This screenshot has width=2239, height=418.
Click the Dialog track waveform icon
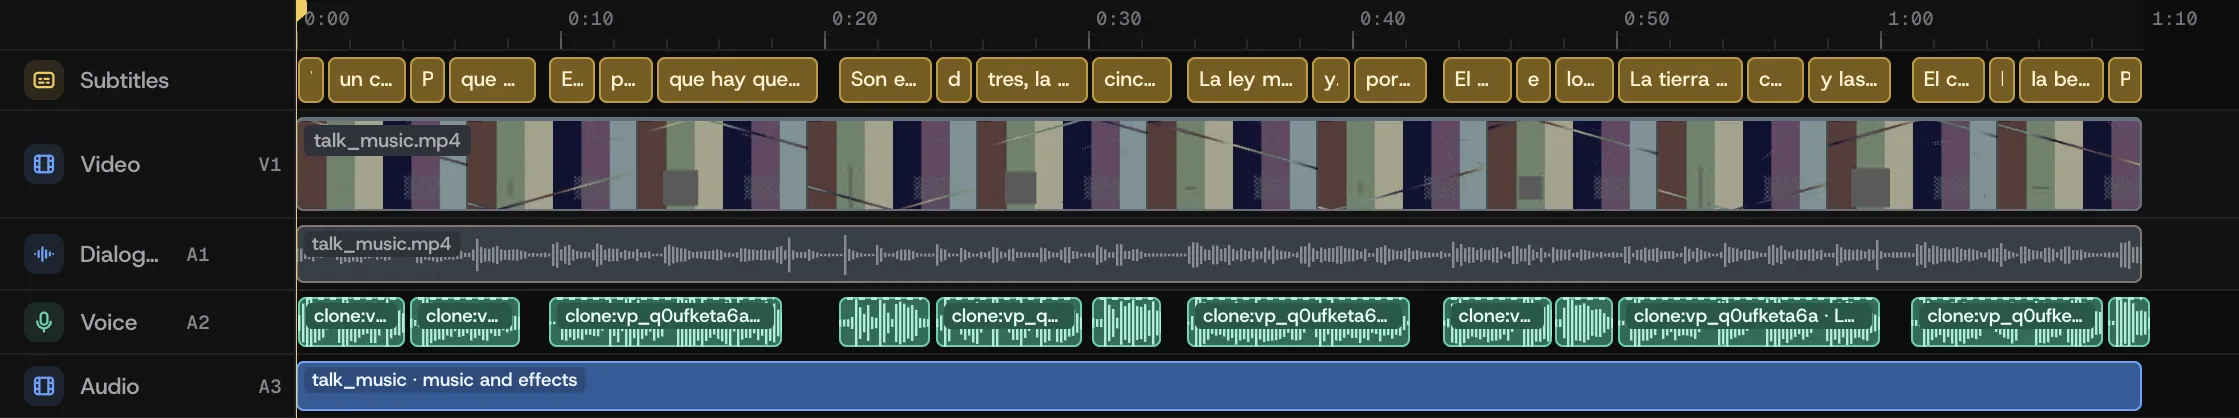click(x=44, y=254)
